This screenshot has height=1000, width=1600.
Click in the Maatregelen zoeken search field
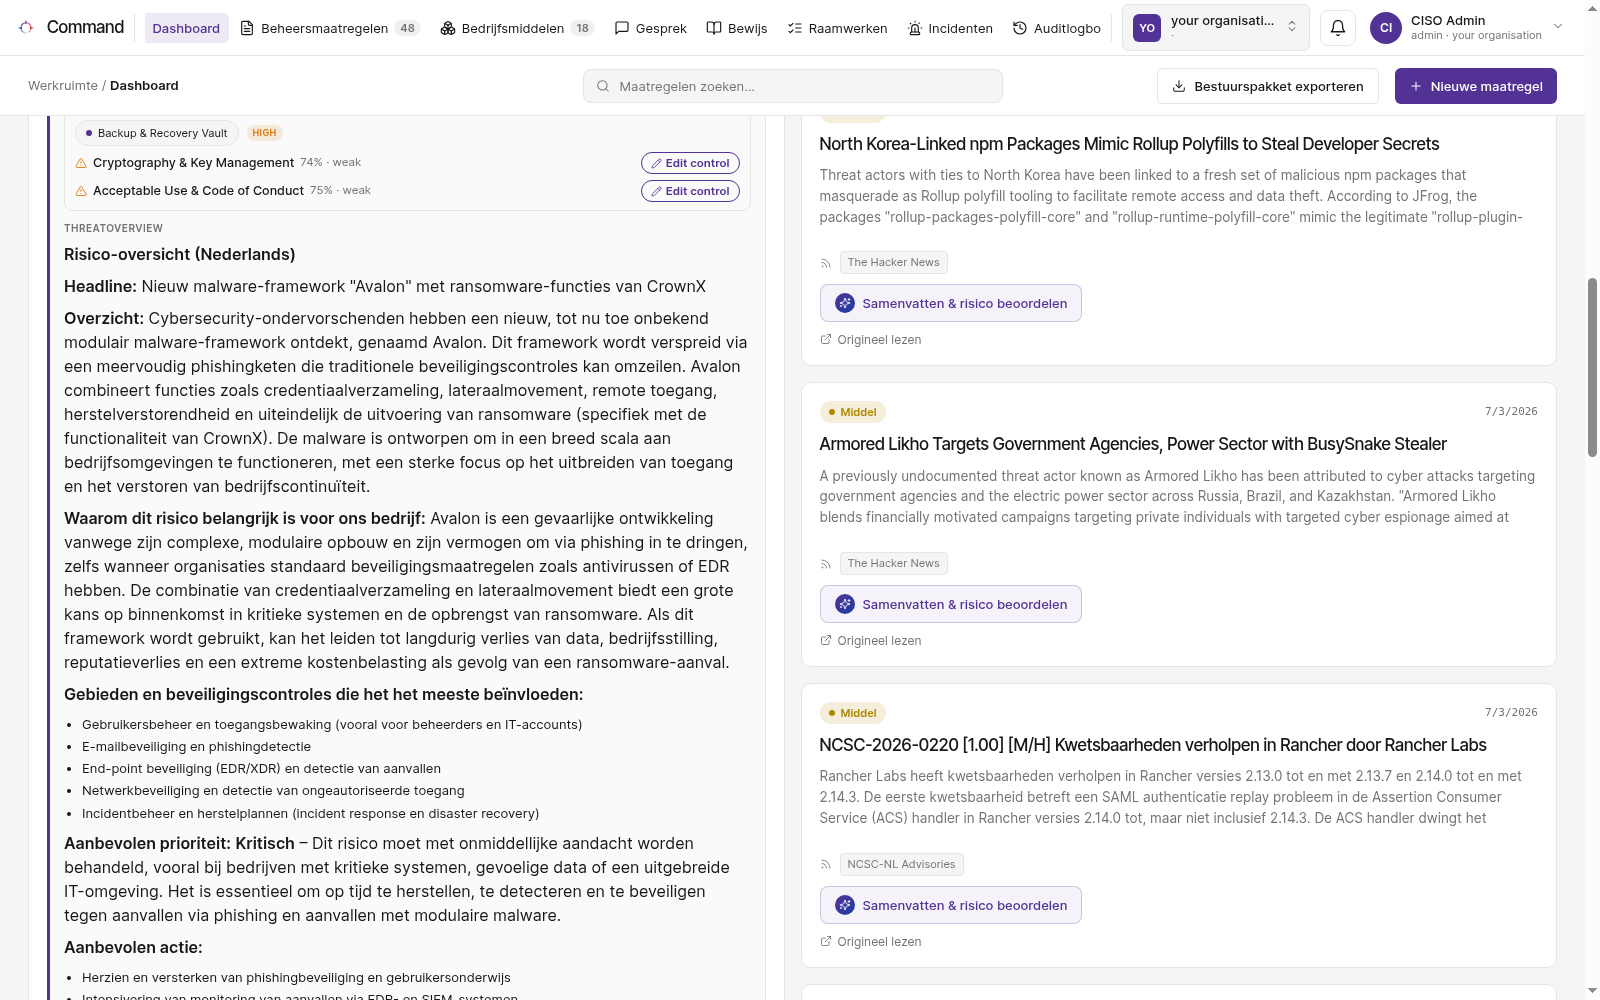(793, 86)
